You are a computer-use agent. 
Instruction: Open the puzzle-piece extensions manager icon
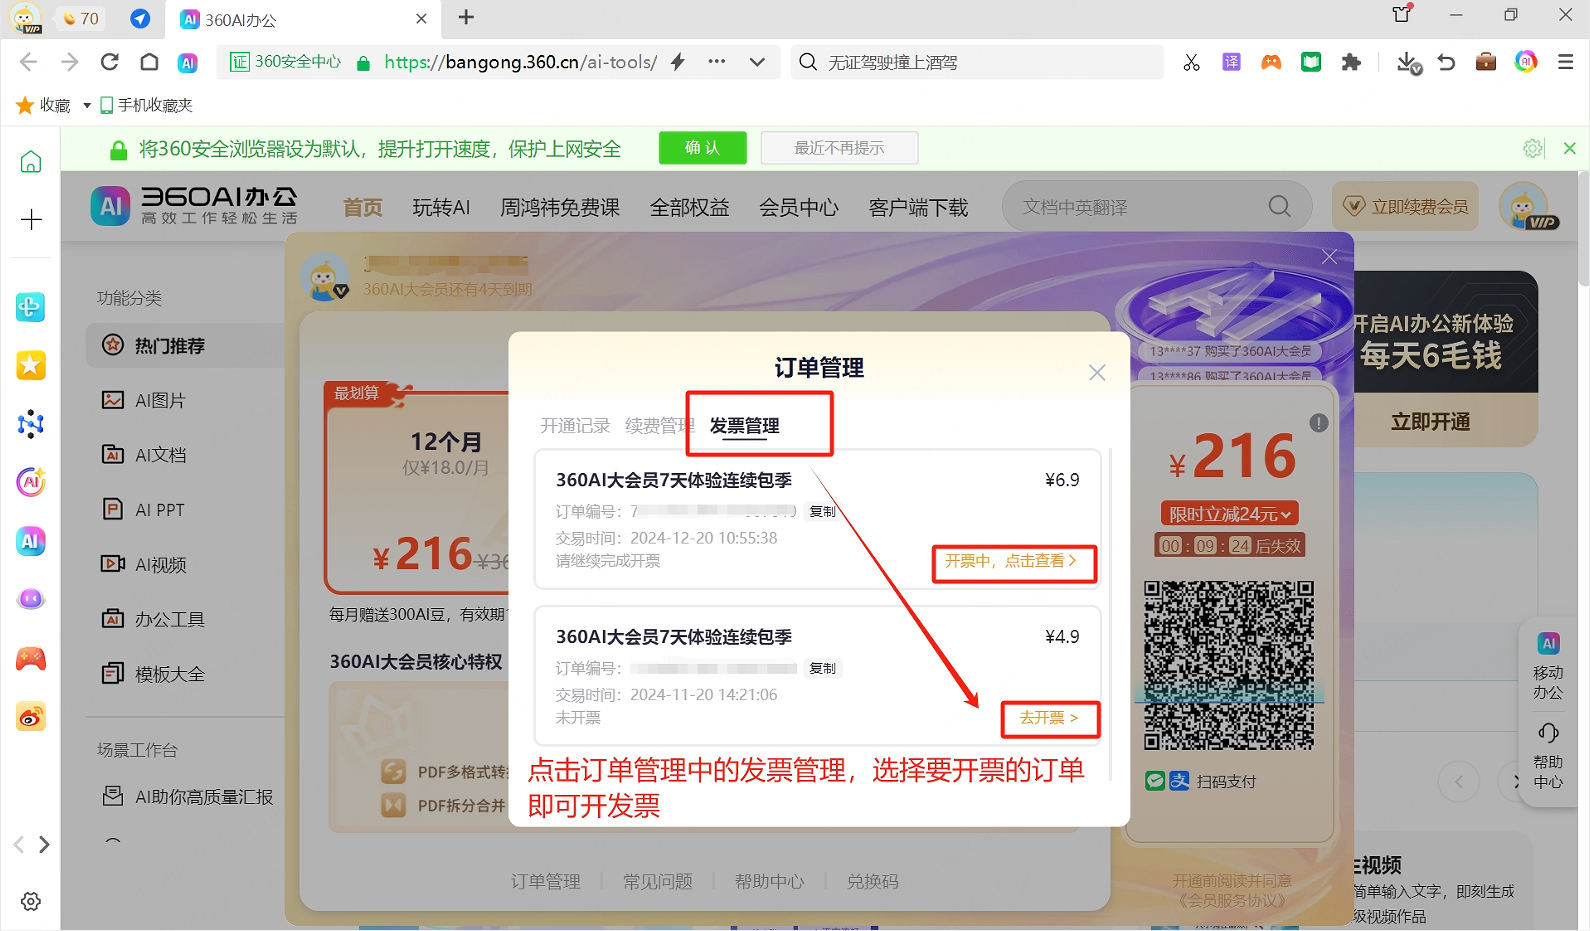[1351, 62]
